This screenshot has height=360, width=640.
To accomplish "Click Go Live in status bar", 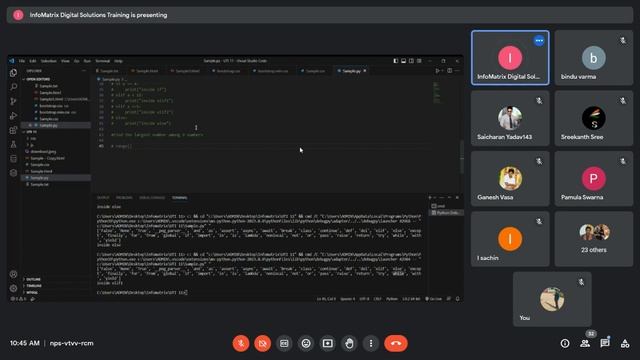I will pos(434,299).
